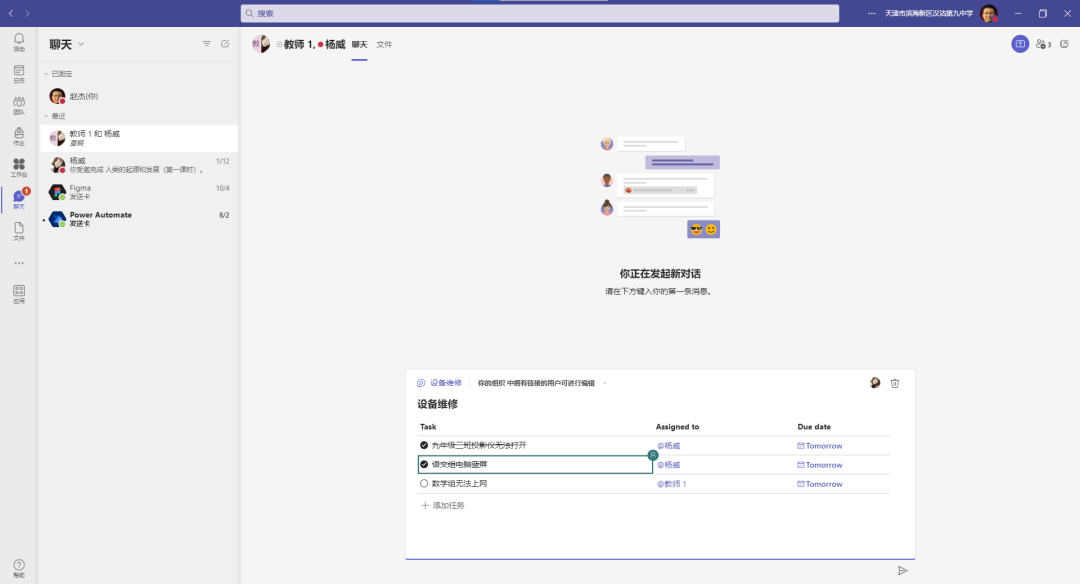Open the 更多 menu in the title bar
1080x584 pixels.
pos(871,12)
